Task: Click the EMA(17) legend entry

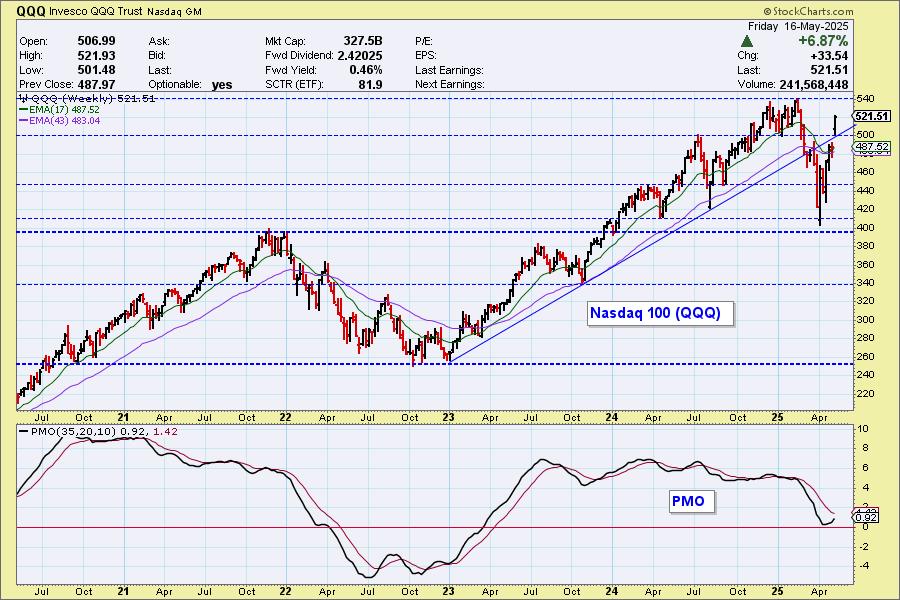Action: pos(60,110)
